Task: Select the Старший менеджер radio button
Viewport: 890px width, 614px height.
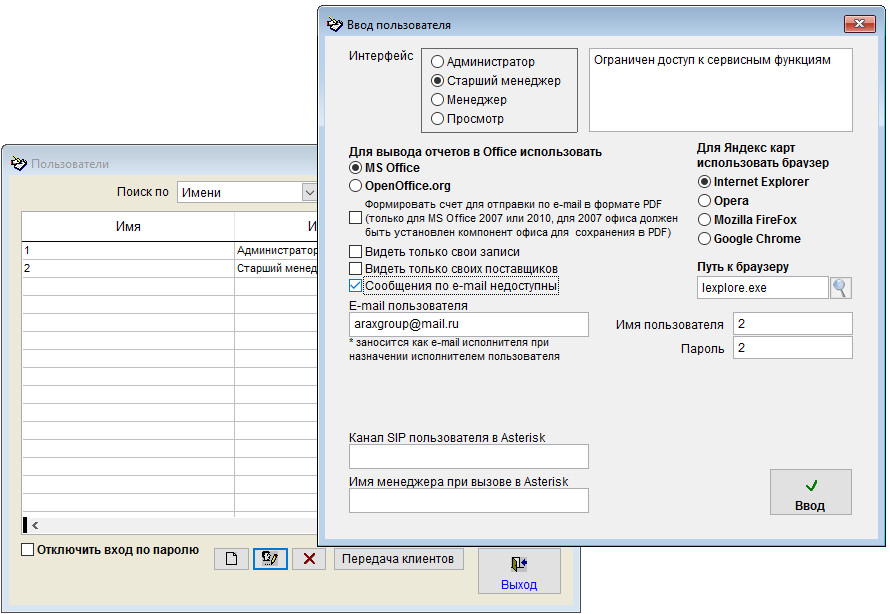Action: [x=437, y=81]
